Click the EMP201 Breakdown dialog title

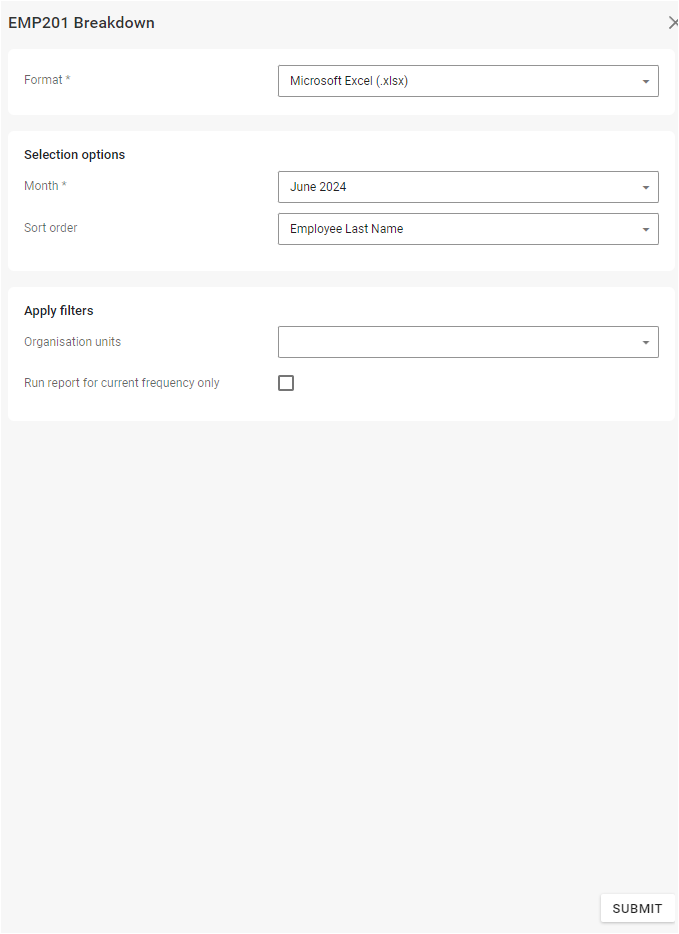81,23
